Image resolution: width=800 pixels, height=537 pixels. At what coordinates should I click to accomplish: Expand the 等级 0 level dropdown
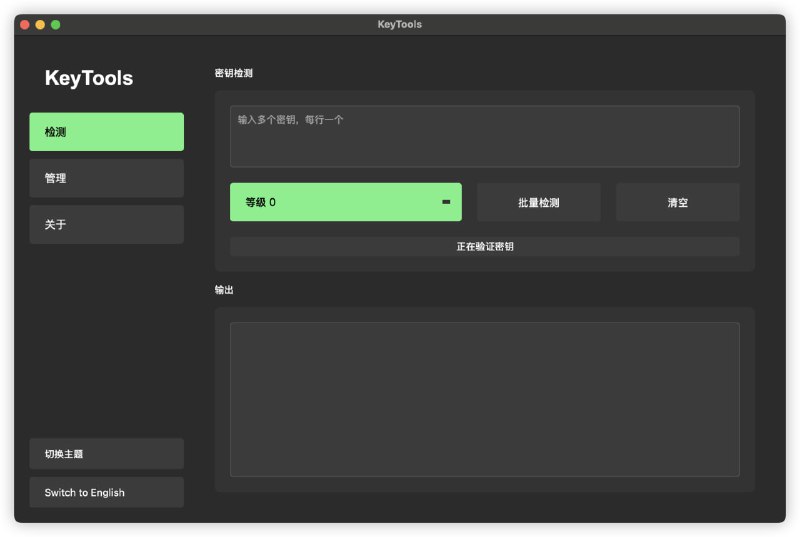[x=346, y=202]
